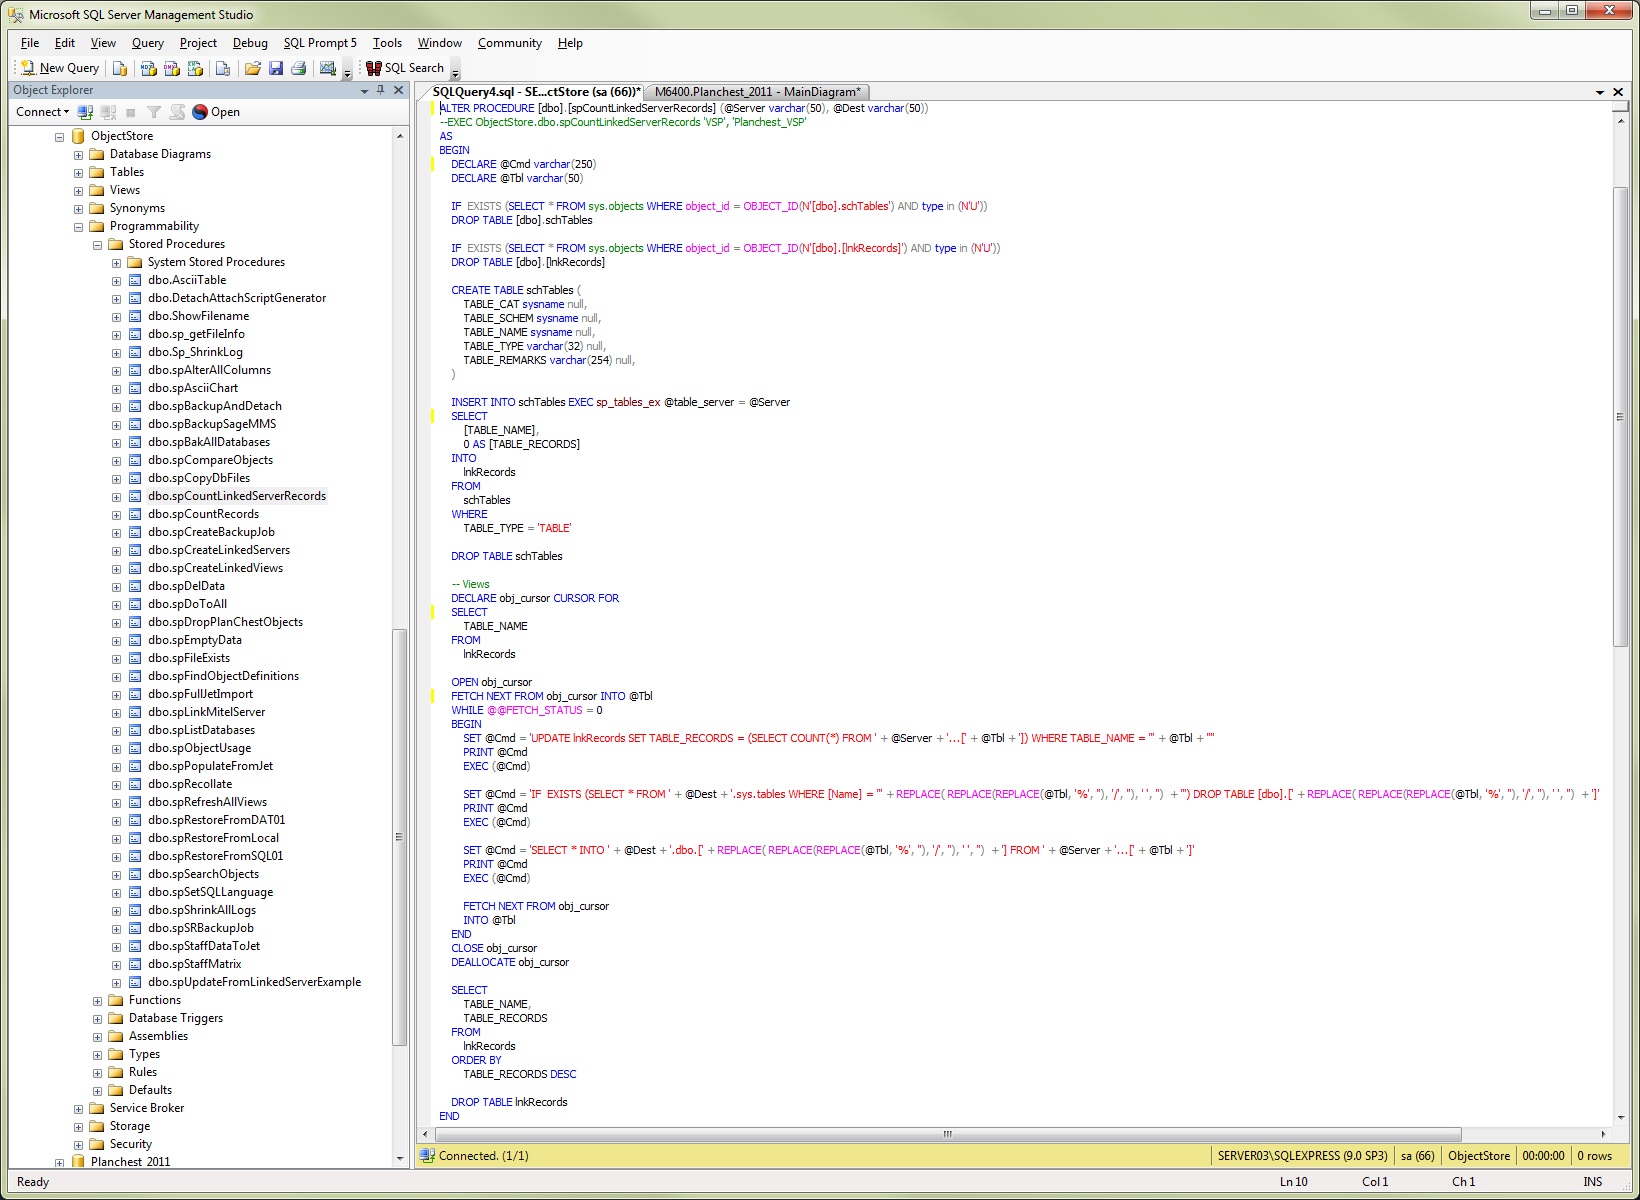
Task: Click the ObjectStore database icon
Action: [78, 136]
